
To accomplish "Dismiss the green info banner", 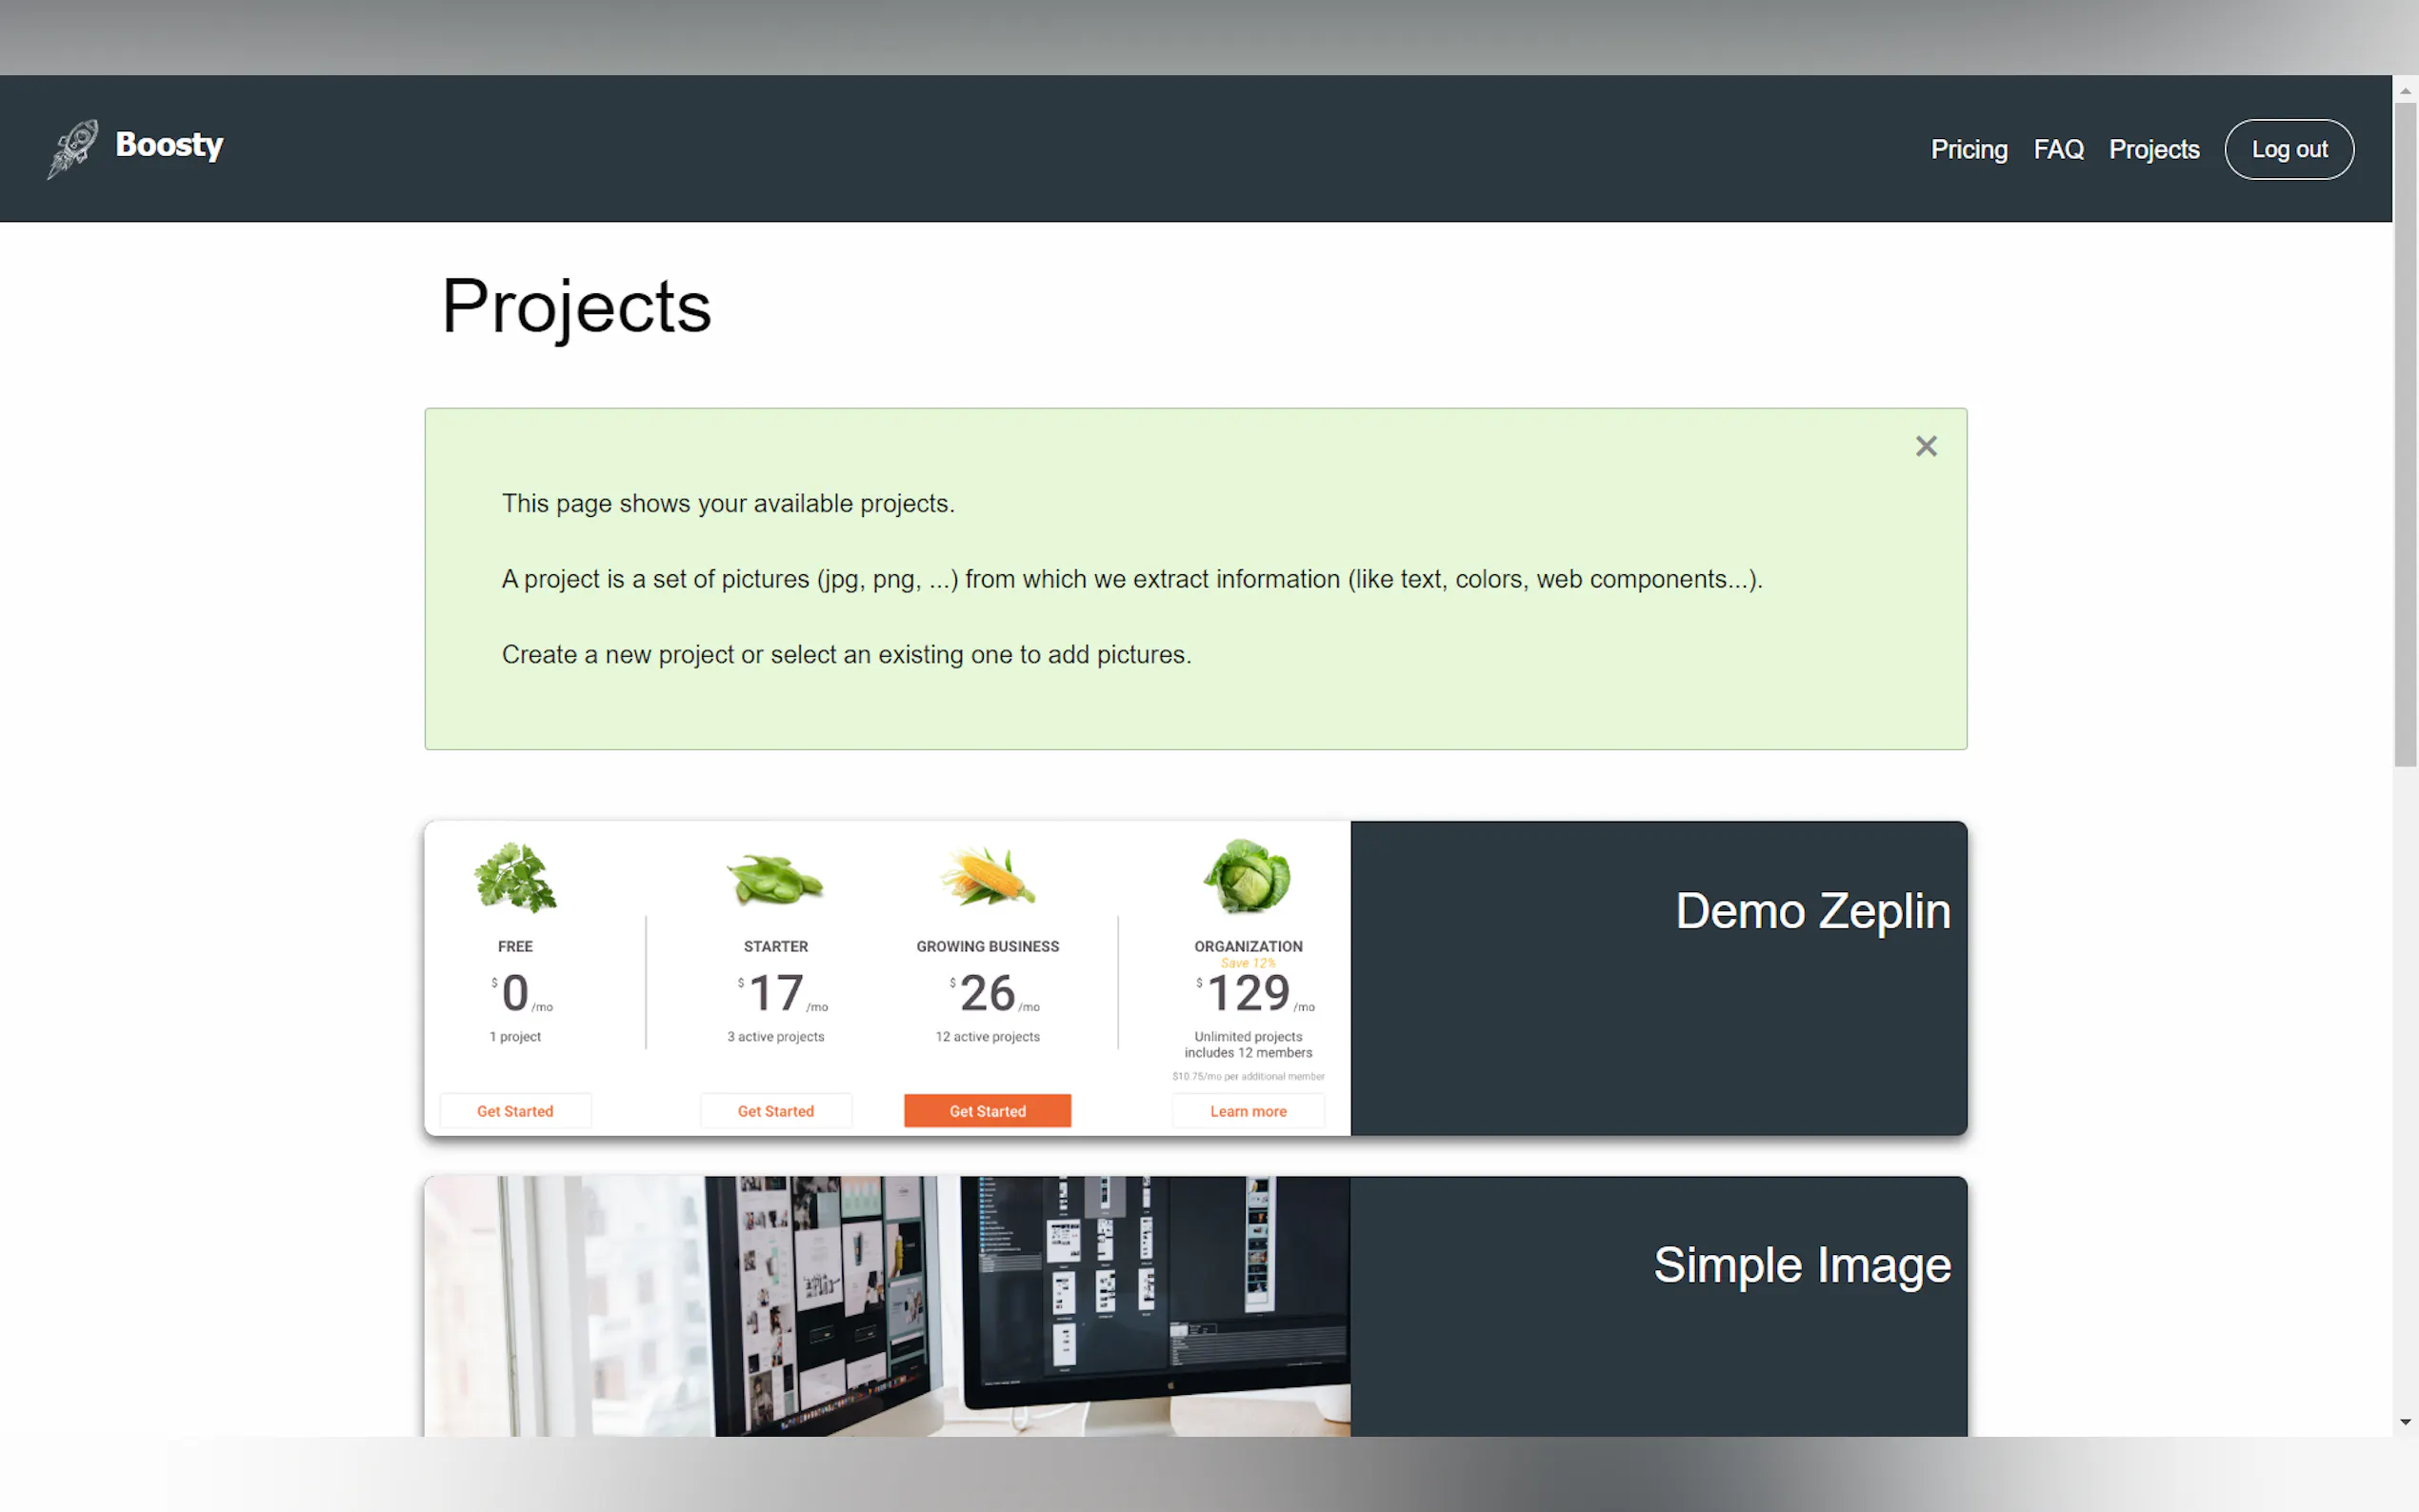I will [1925, 446].
